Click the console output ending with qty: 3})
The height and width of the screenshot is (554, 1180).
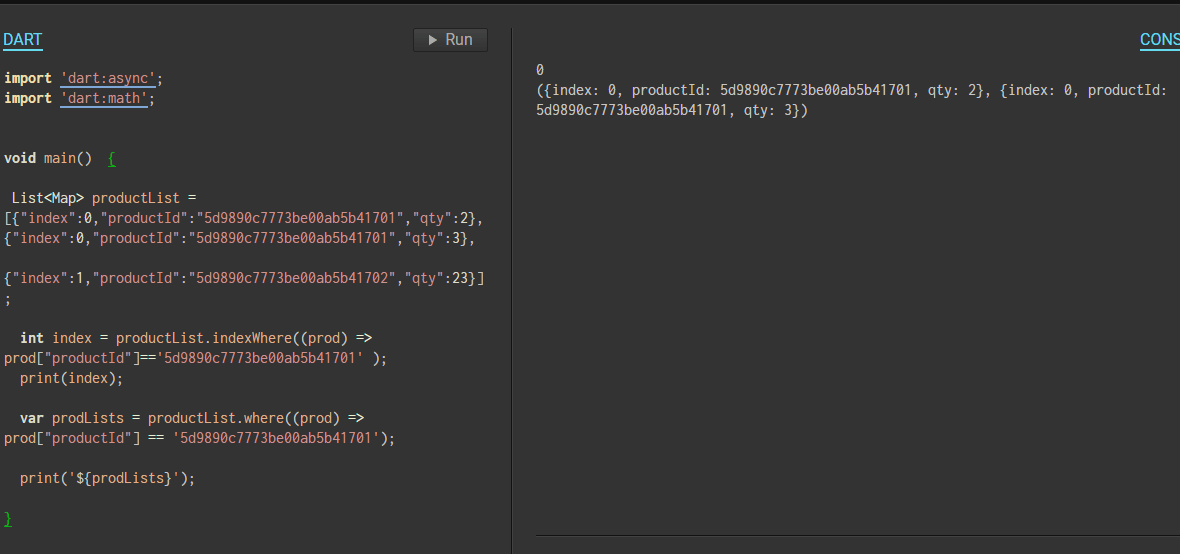[x=671, y=111]
